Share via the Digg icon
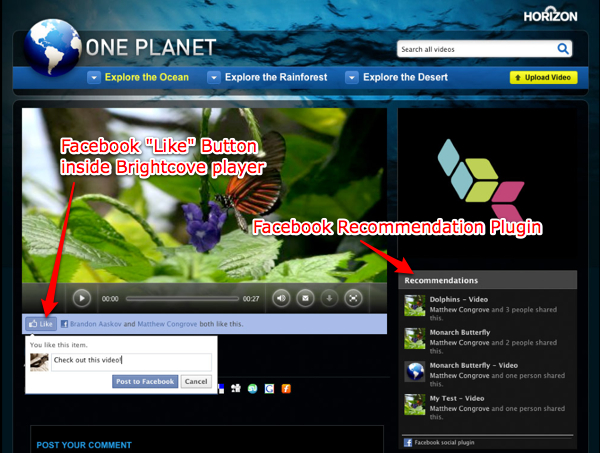Viewport: 600px width, 453px height. click(236, 389)
